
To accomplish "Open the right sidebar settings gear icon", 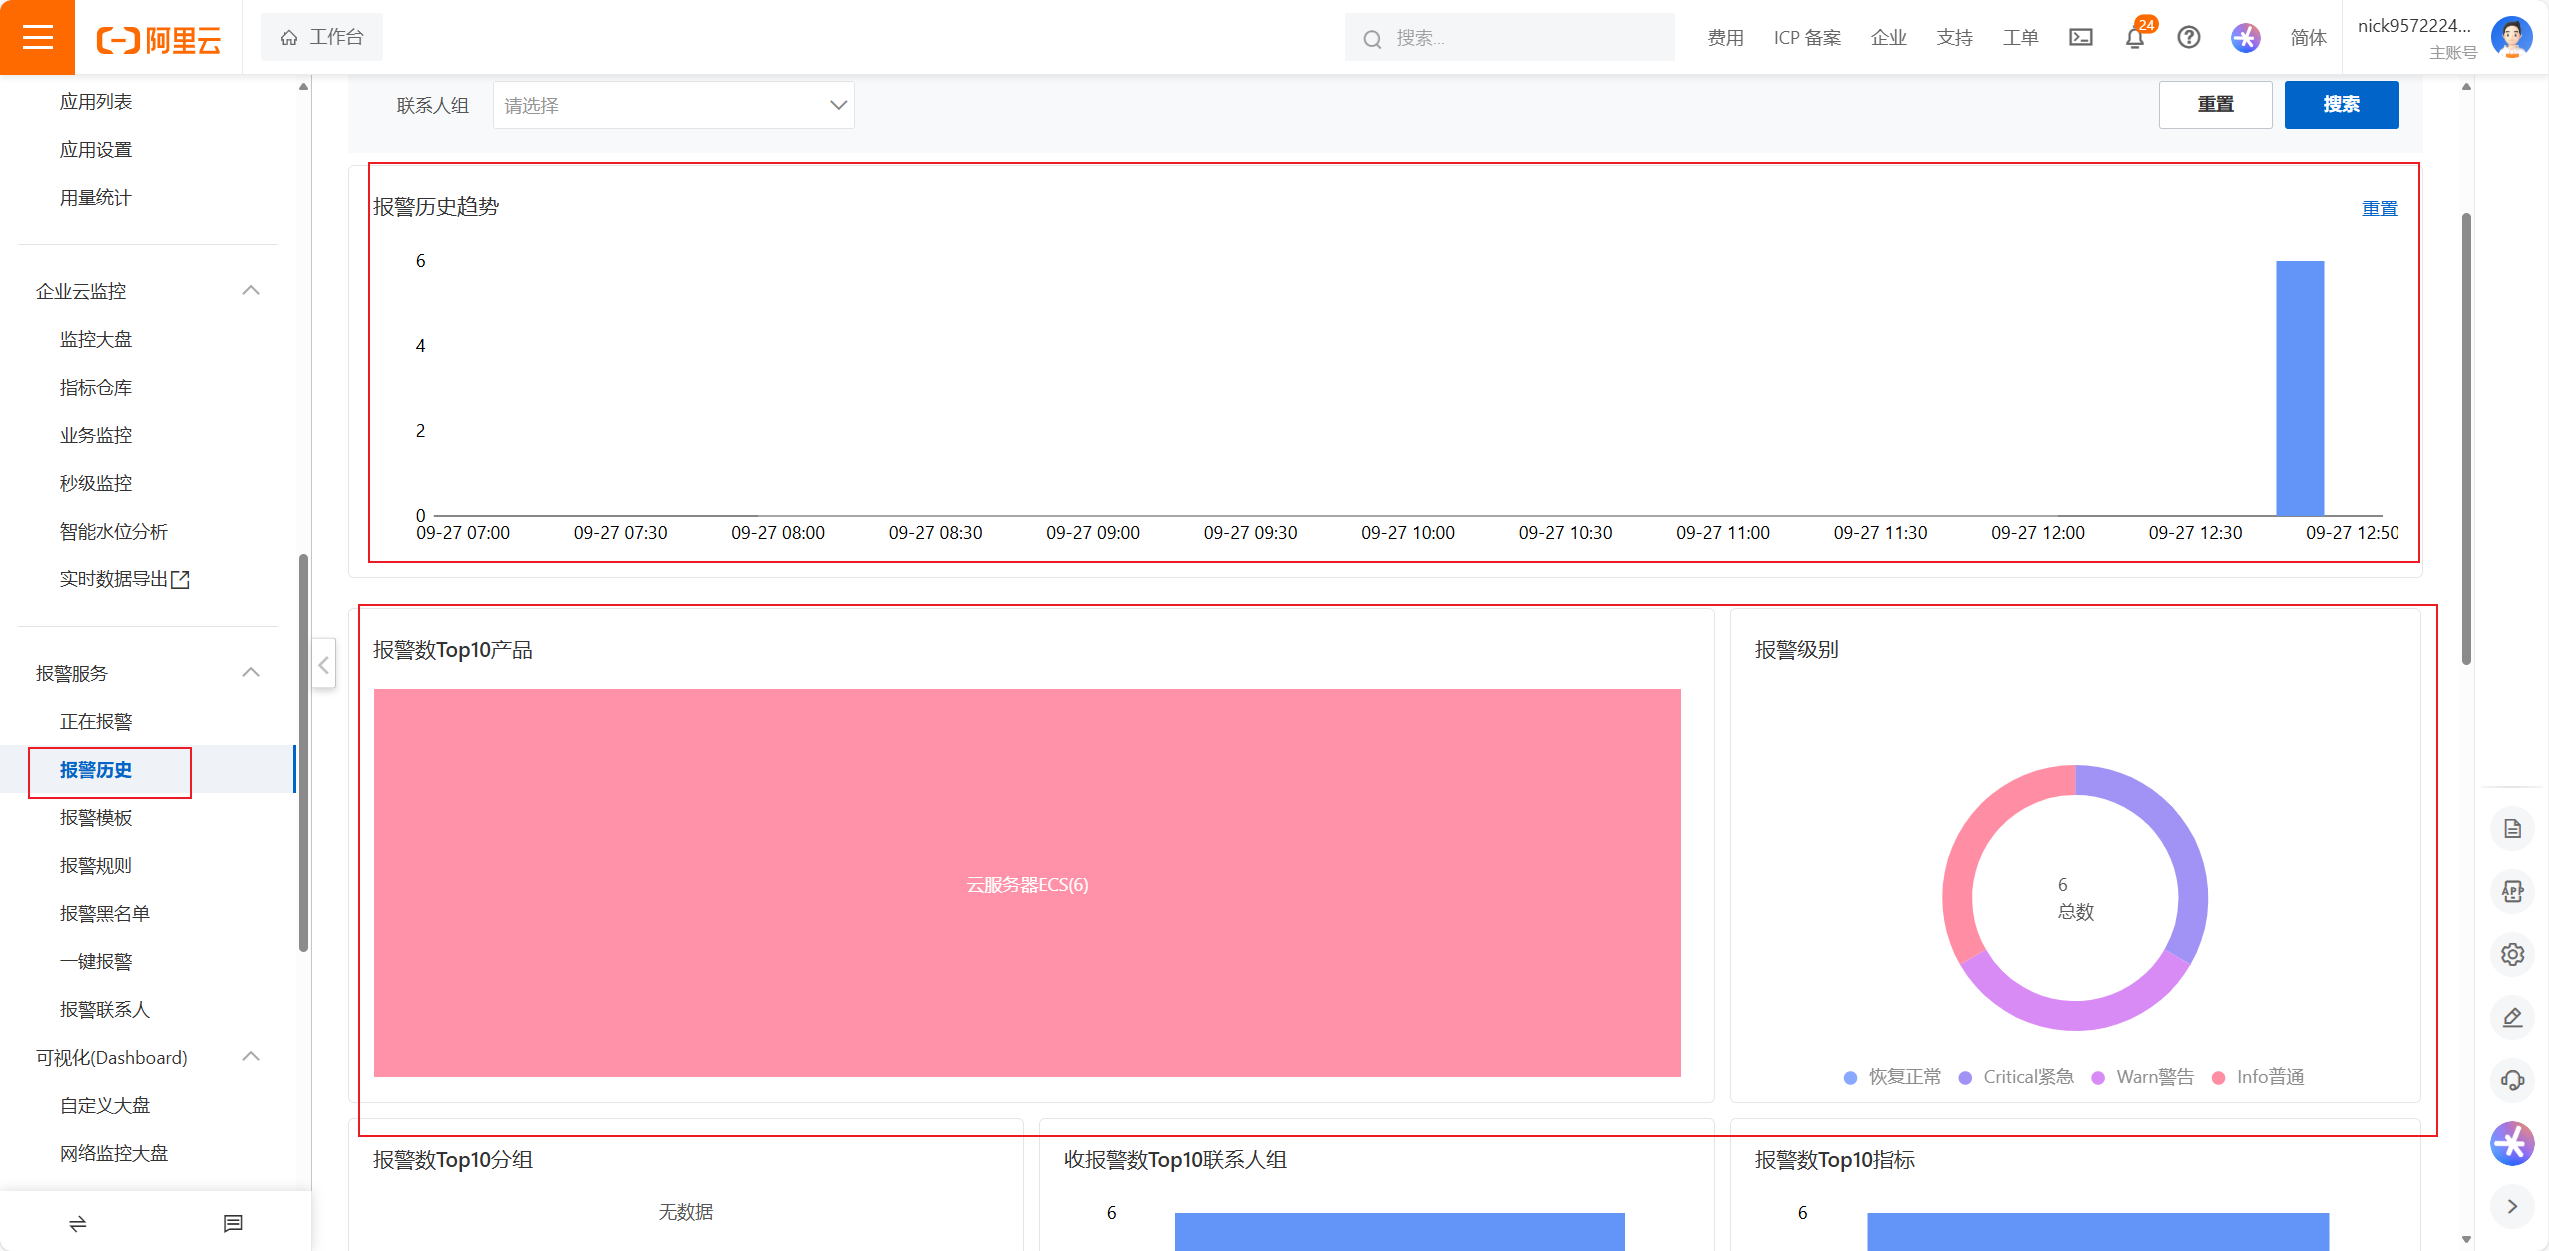I will point(2512,954).
